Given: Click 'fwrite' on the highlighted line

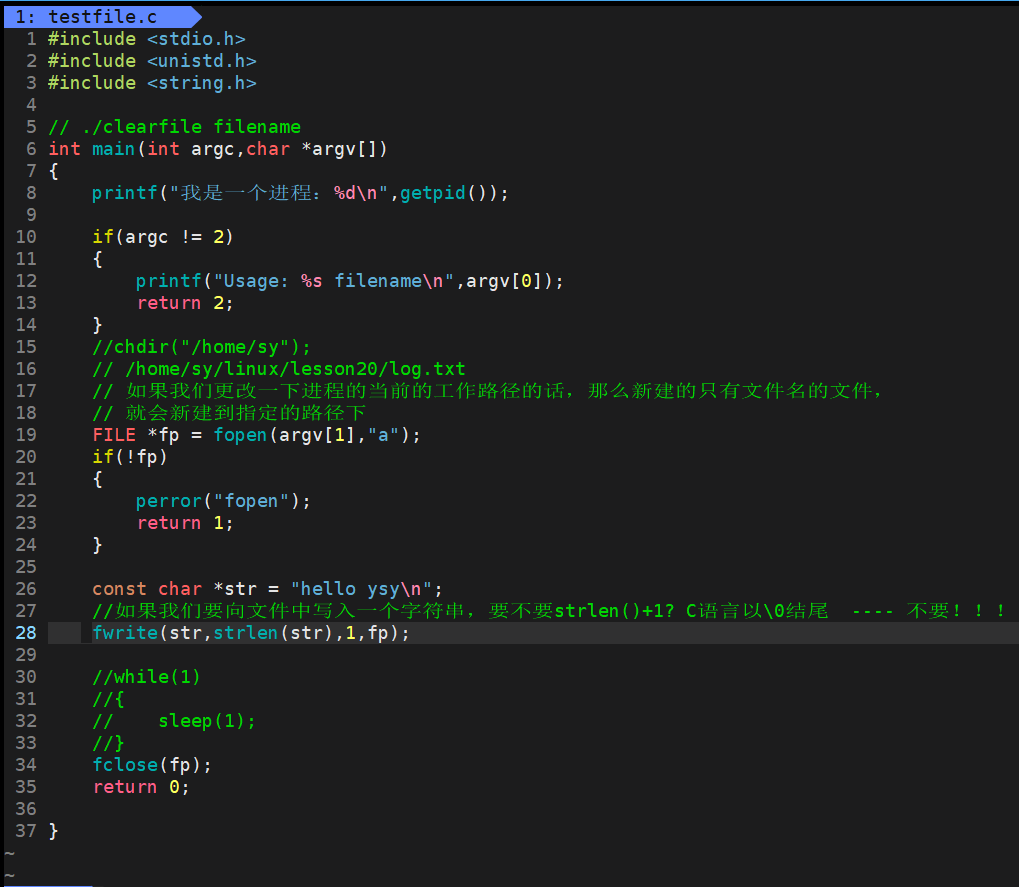Looking at the screenshot, I should [x=125, y=633].
